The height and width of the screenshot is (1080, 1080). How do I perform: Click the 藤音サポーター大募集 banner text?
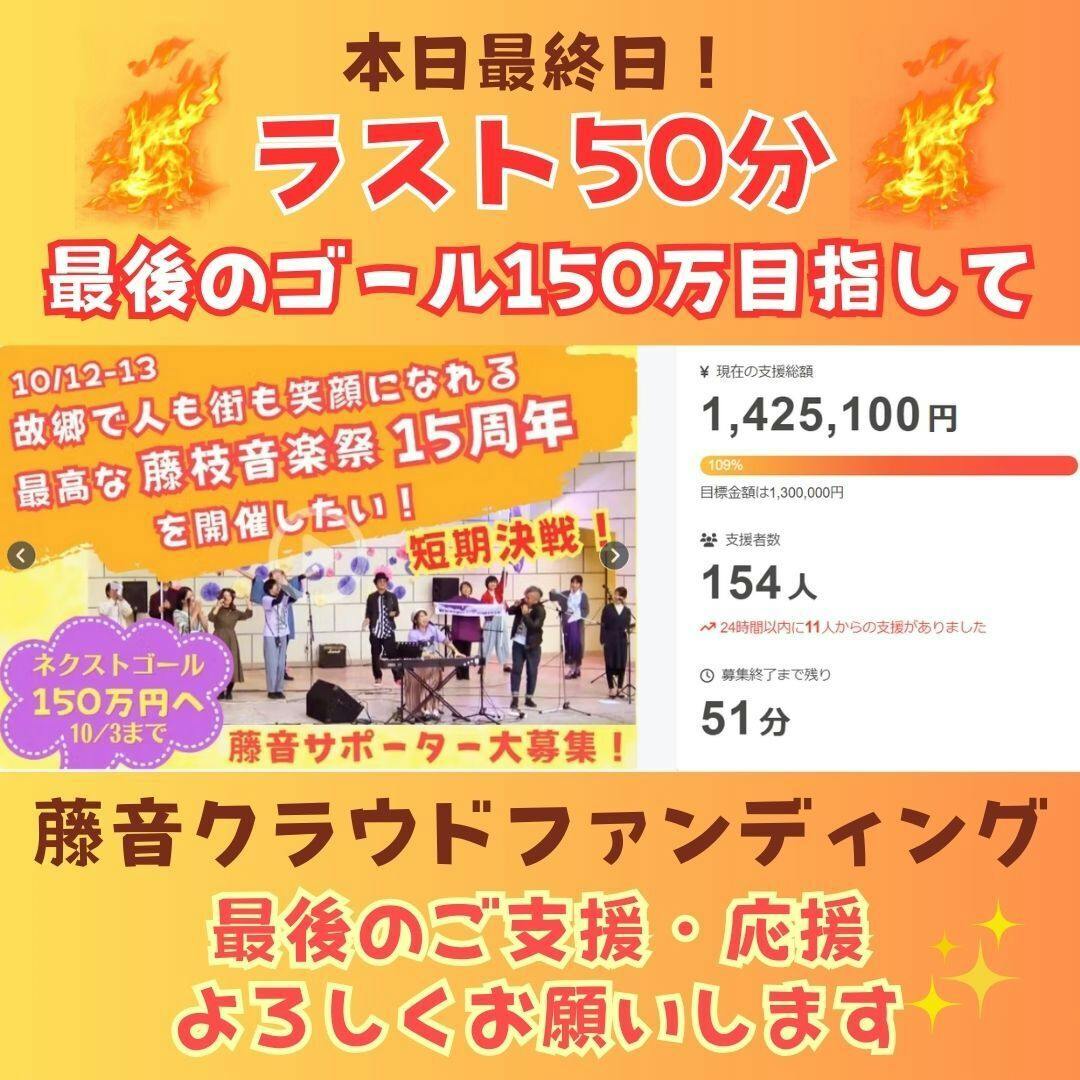[x=427, y=747]
